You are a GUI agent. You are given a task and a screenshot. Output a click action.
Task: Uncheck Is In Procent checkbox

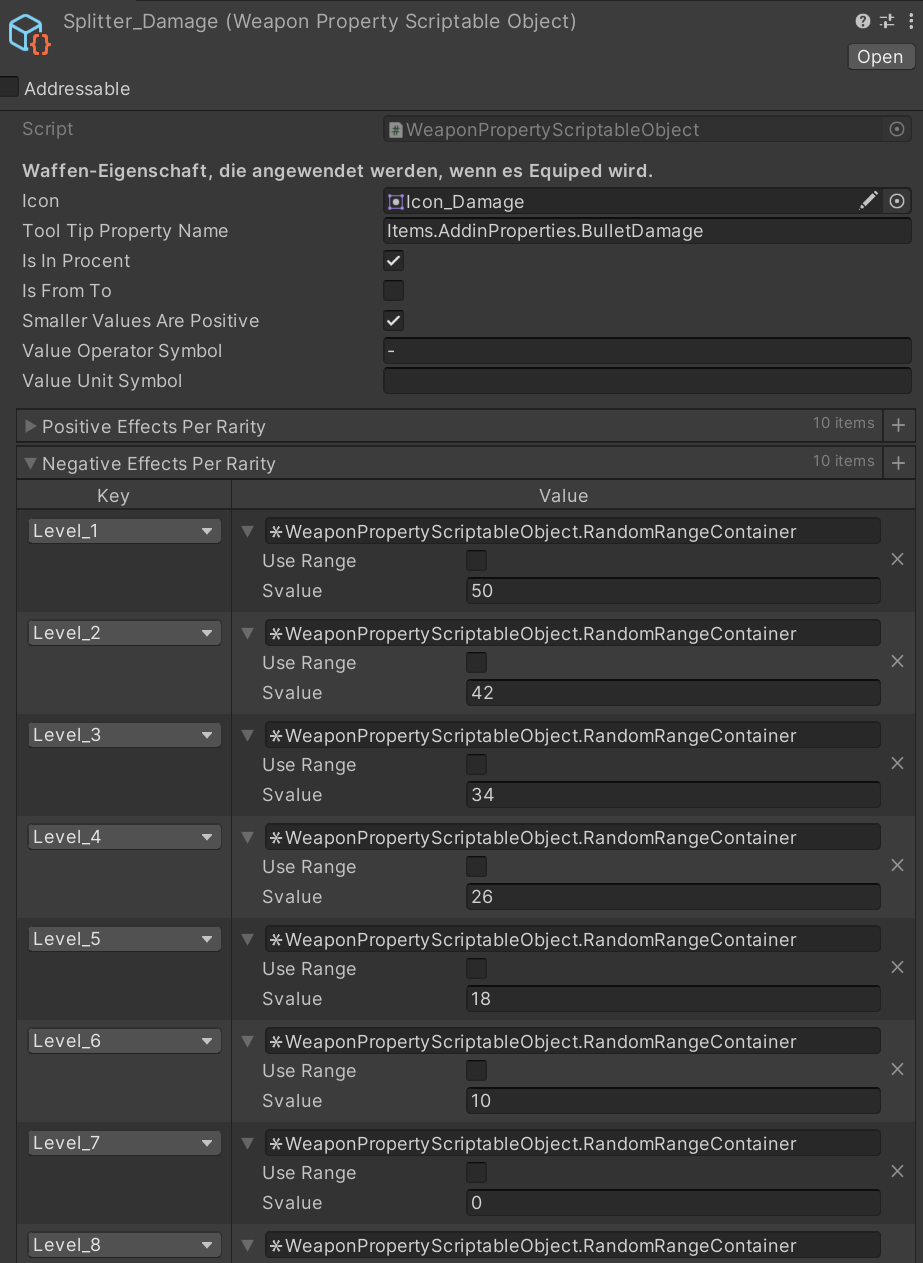(x=394, y=261)
